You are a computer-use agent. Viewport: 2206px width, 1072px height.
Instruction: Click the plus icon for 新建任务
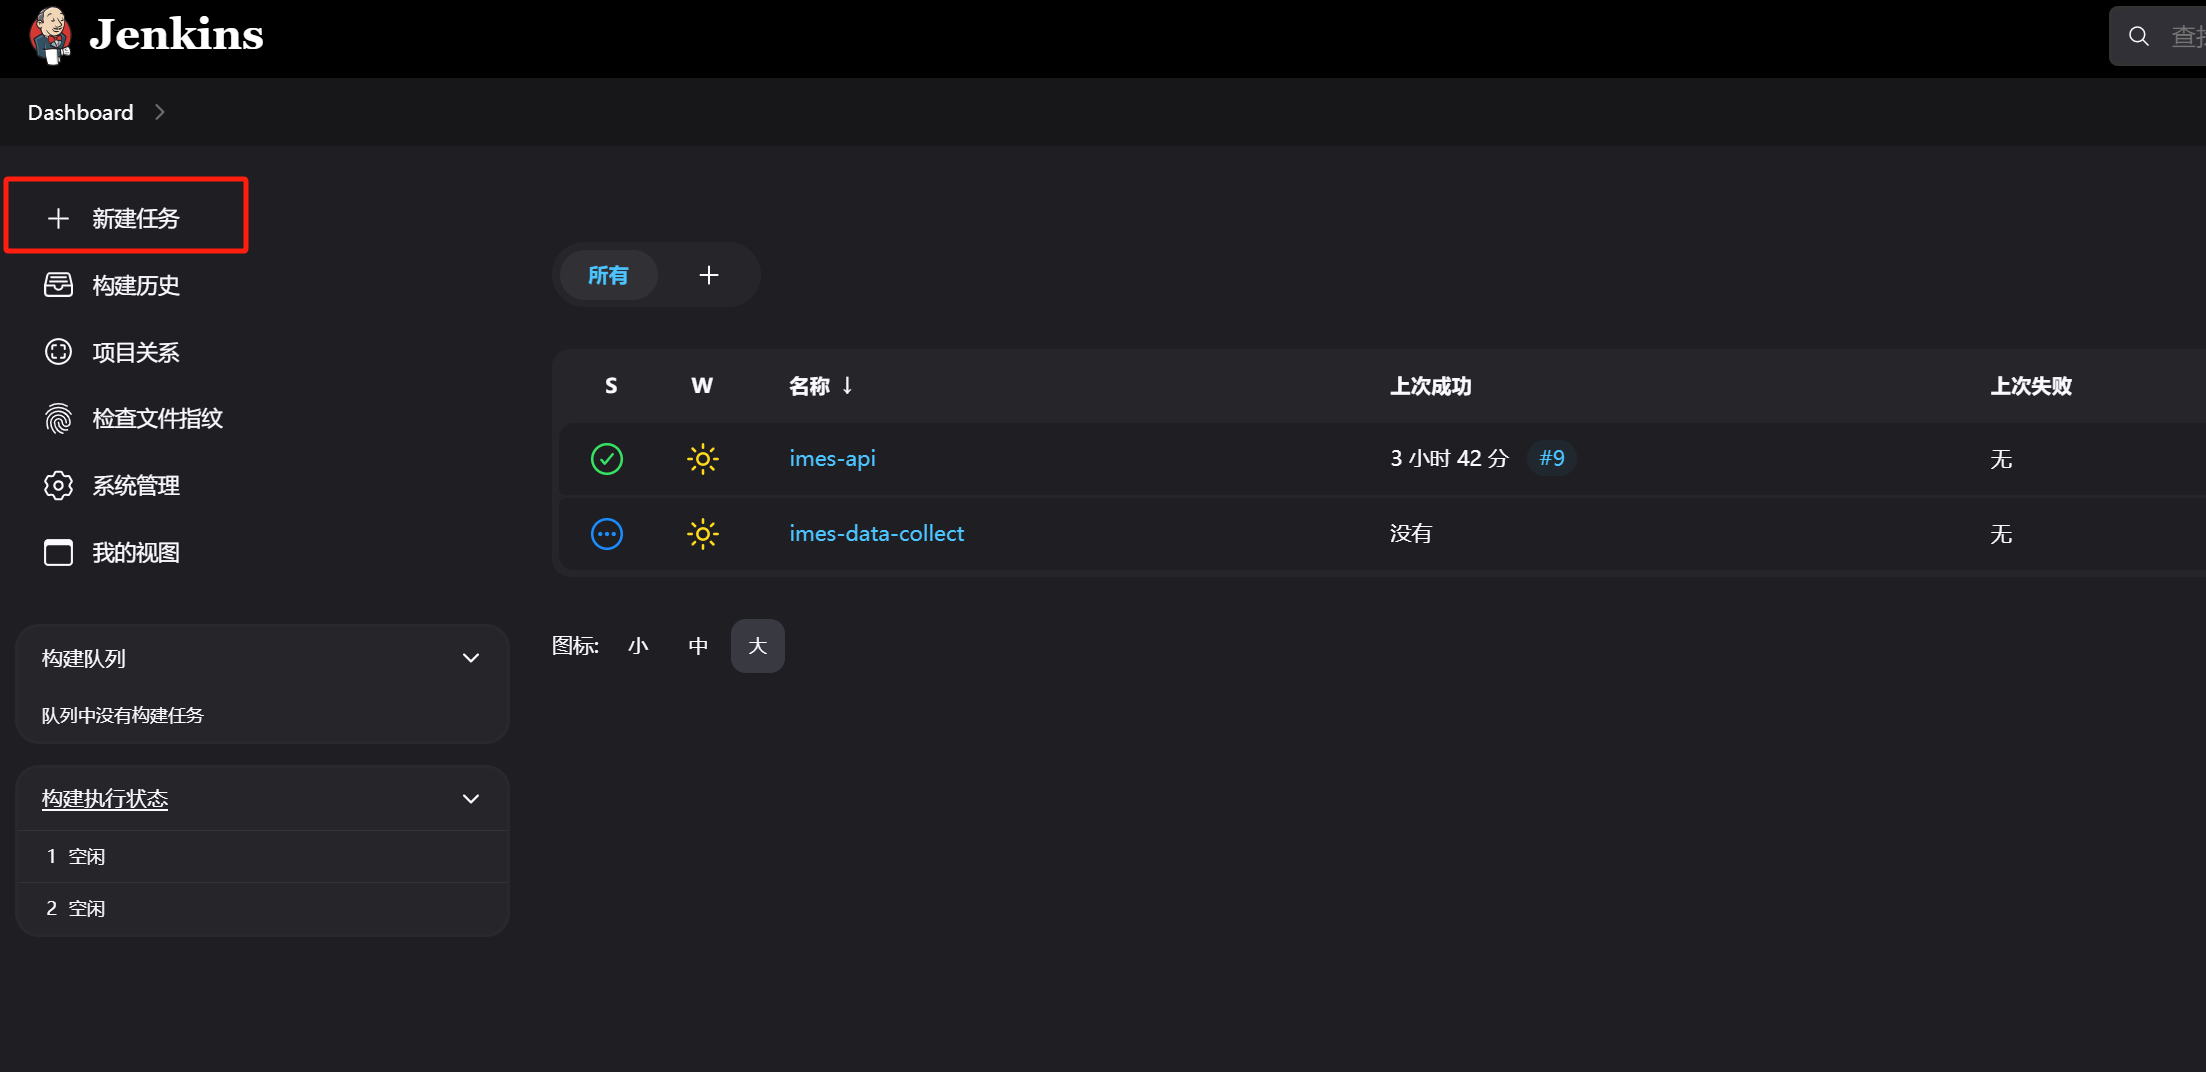[58, 218]
